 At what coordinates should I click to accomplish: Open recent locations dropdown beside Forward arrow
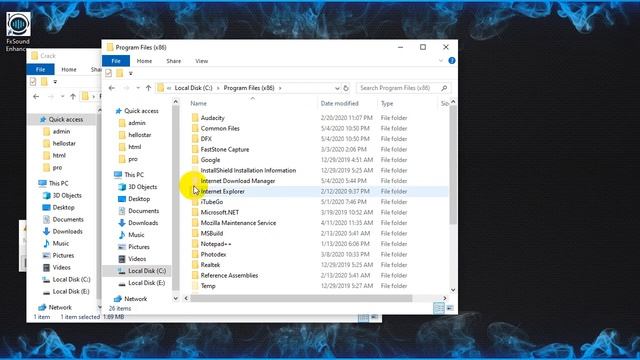(x=138, y=88)
